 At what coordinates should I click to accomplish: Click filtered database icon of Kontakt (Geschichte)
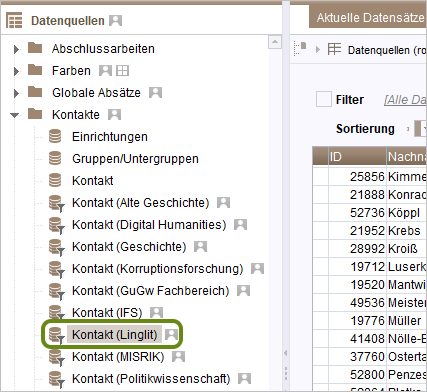(x=56, y=247)
